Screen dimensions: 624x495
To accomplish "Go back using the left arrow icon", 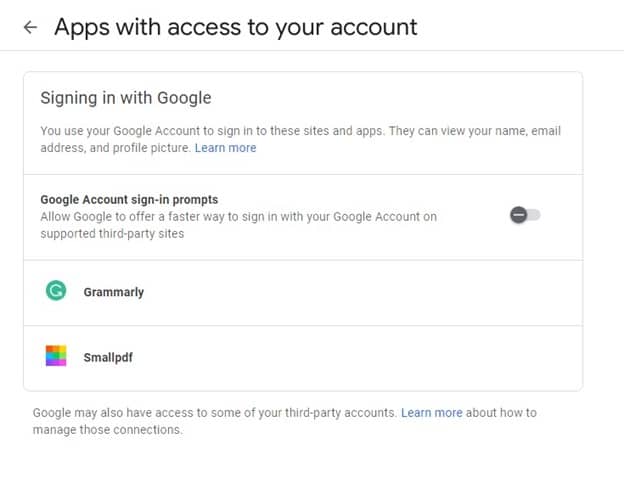I will click(30, 28).
